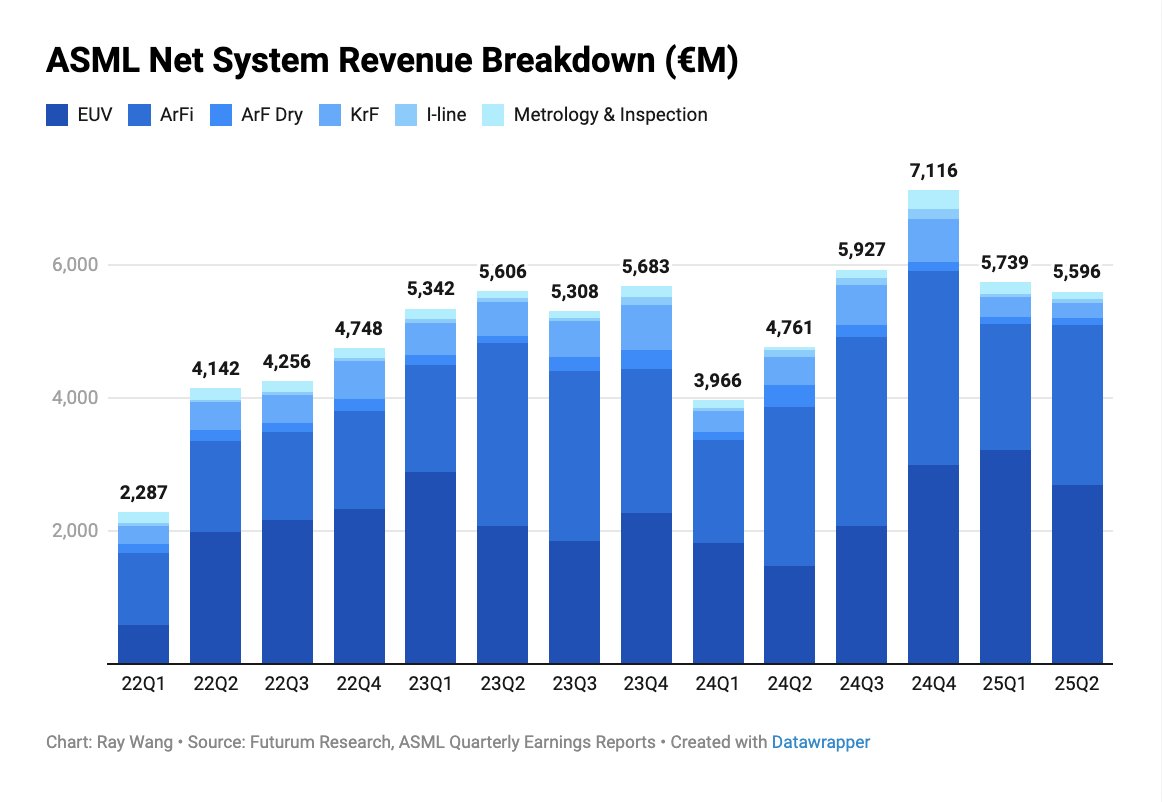
Task: Click the EUV legend color swatch
Action: click(x=57, y=115)
